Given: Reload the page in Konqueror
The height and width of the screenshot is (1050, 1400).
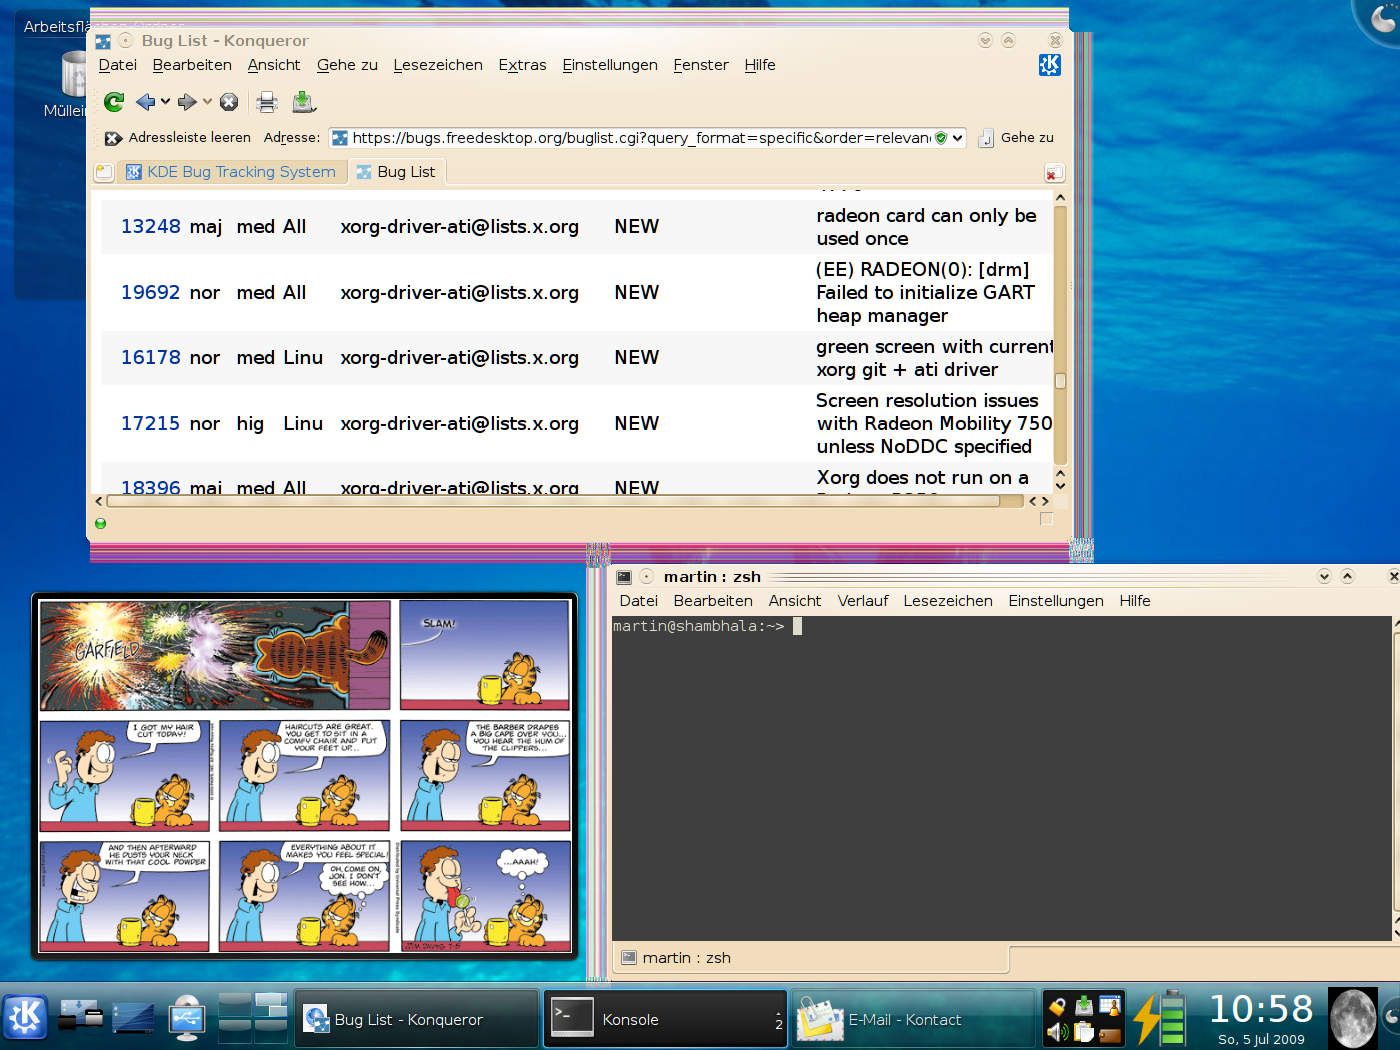Looking at the screenshot, I should pos(114,102).
